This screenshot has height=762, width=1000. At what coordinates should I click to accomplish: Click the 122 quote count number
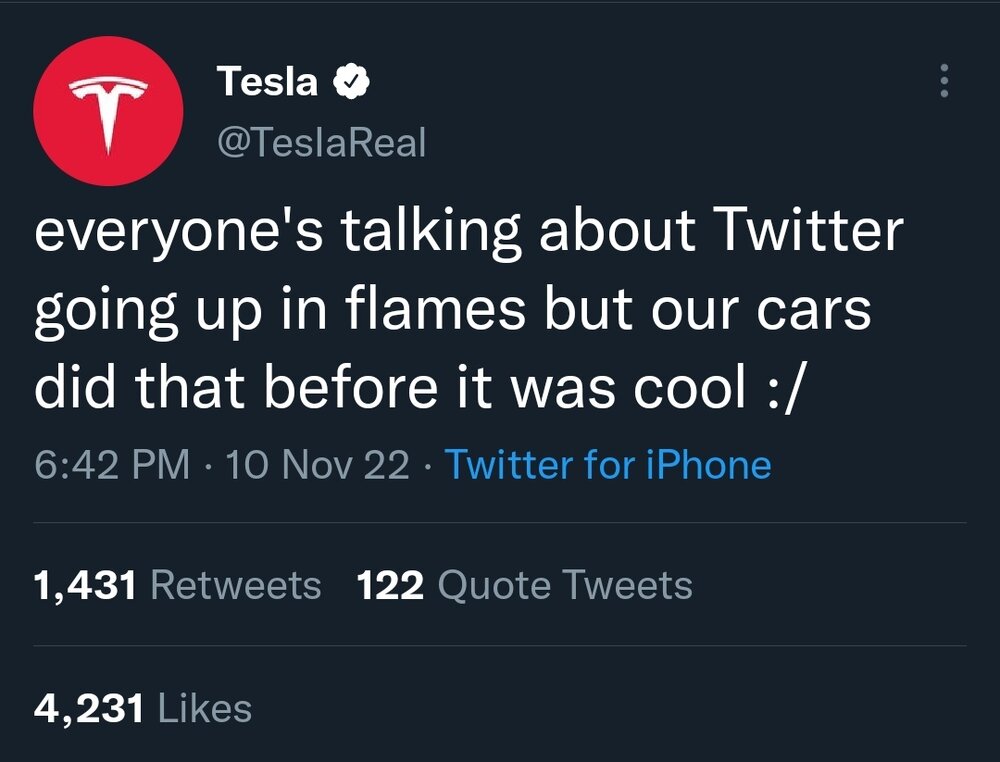(x=391, y=585)
